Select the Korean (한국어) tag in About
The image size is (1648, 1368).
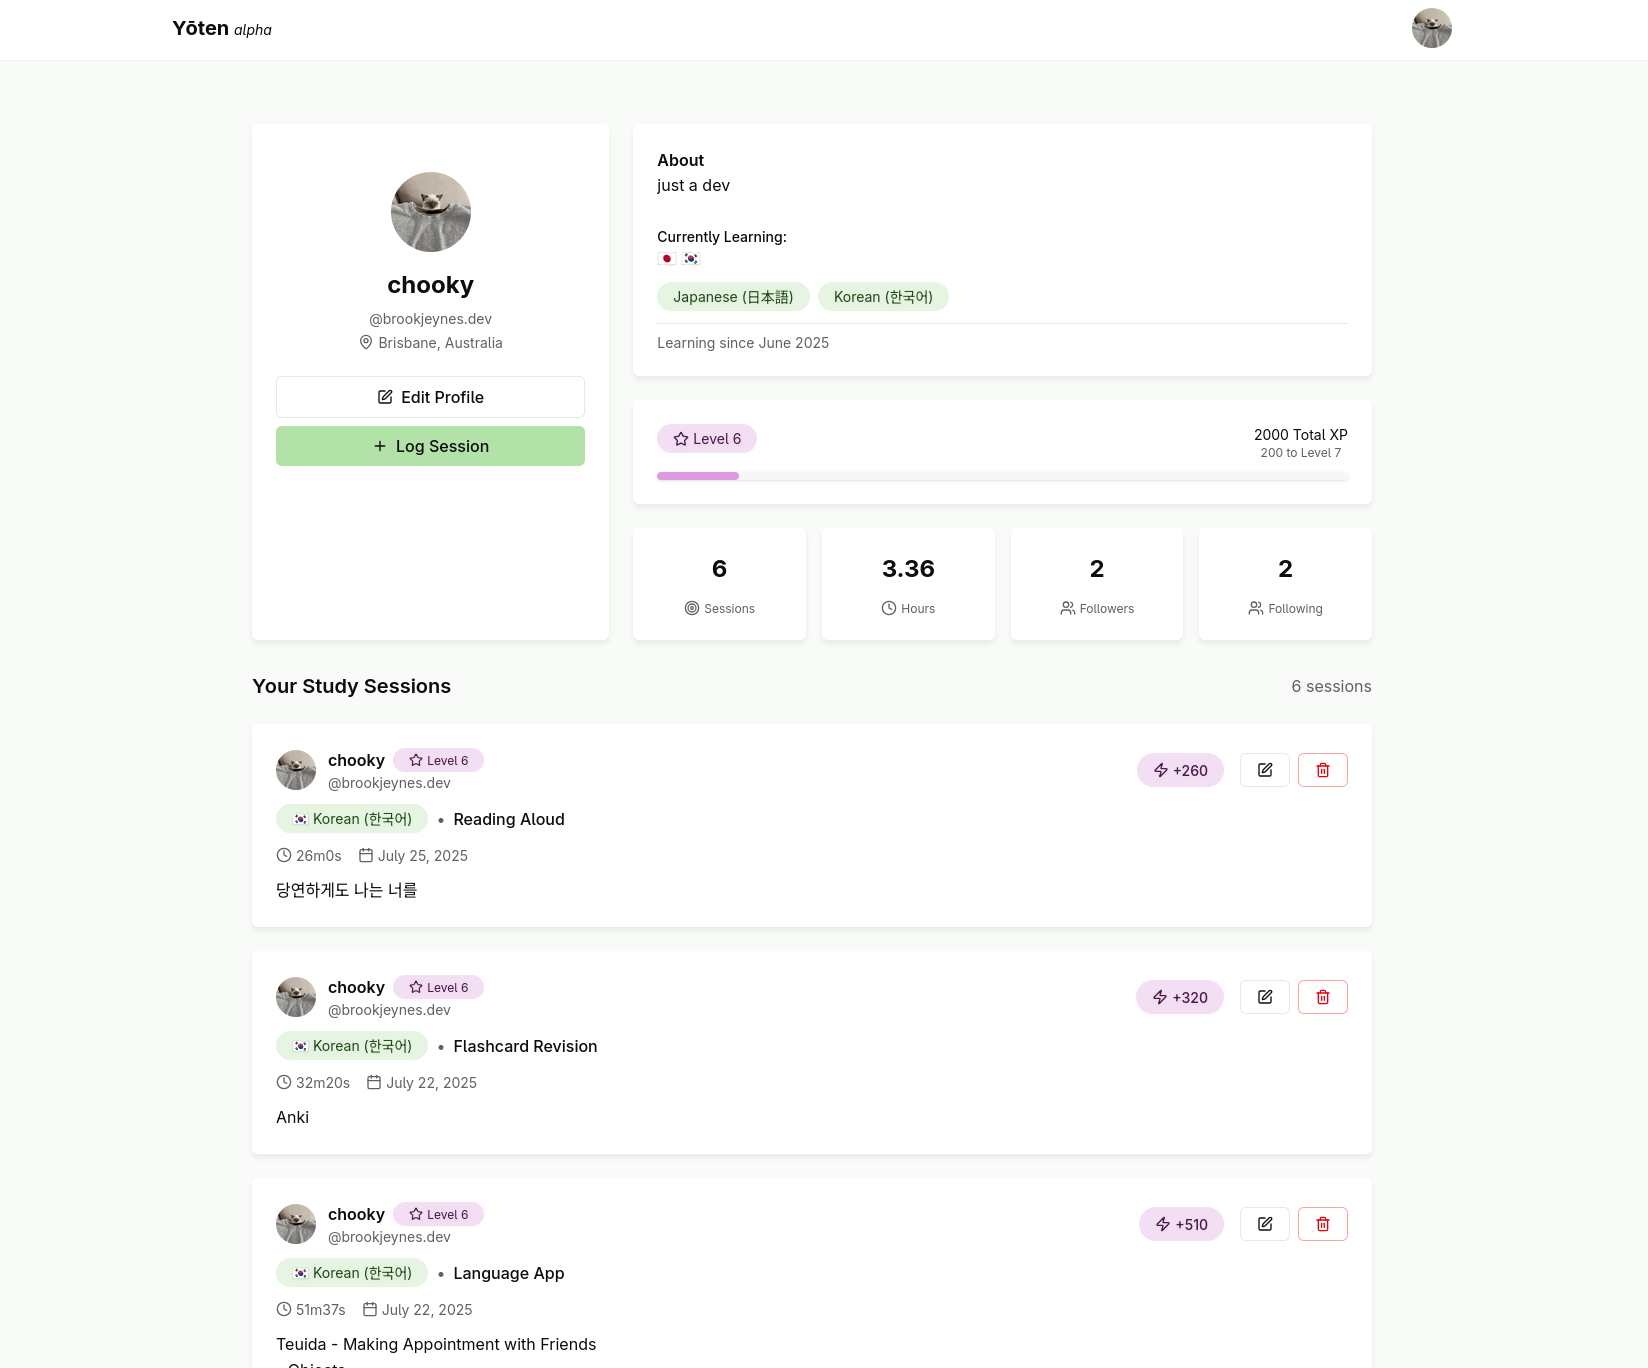click(x=883, y=297)
